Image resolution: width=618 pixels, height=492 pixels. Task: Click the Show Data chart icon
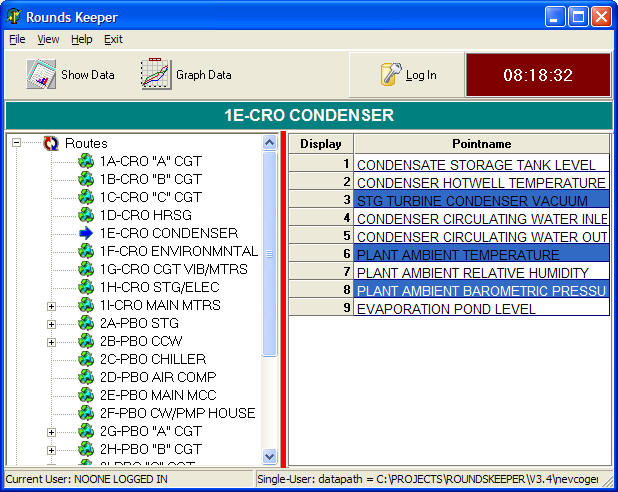(x=40, y=75)
